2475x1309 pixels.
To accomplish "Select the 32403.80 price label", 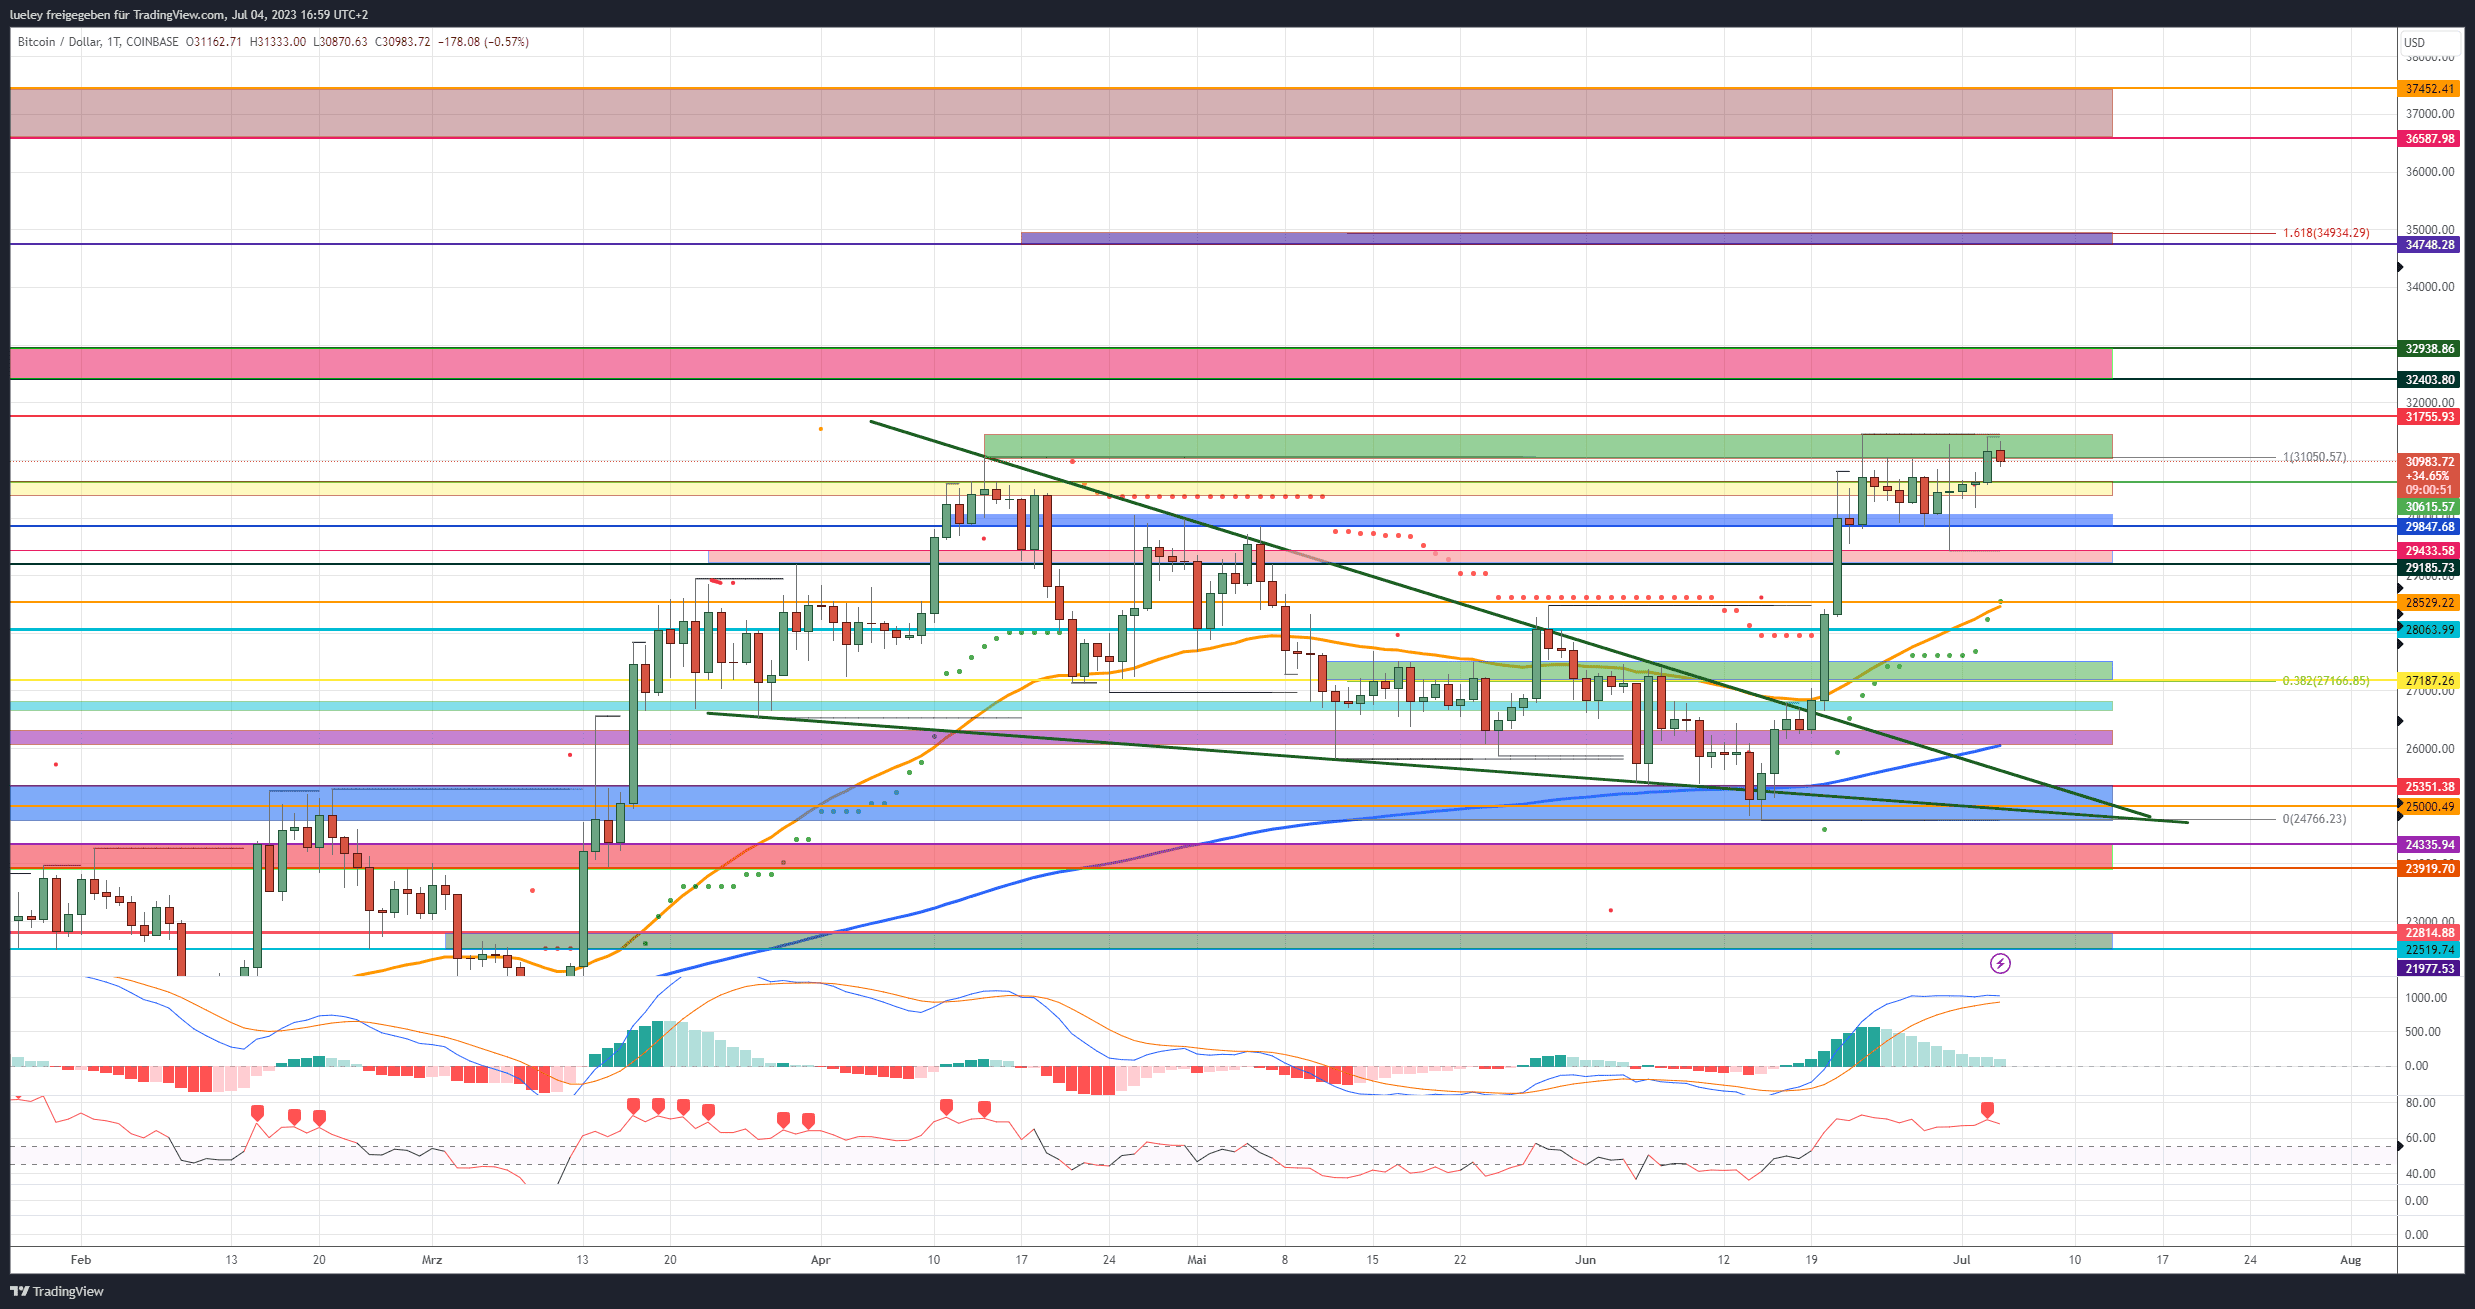I will pos(2429,380).
